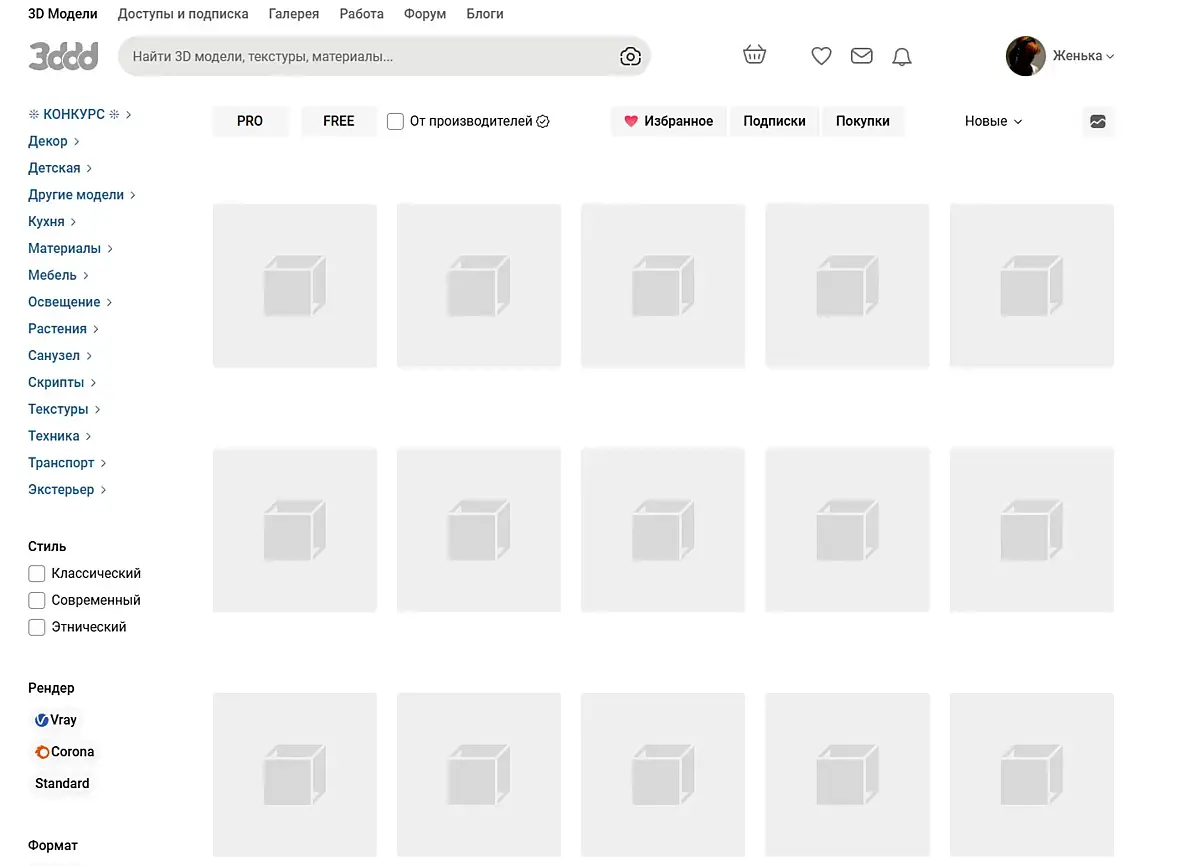Viewport: 1180px width, 866px height.
Task: Open the КОНКУРС link
Action: (x=80, y=114)
